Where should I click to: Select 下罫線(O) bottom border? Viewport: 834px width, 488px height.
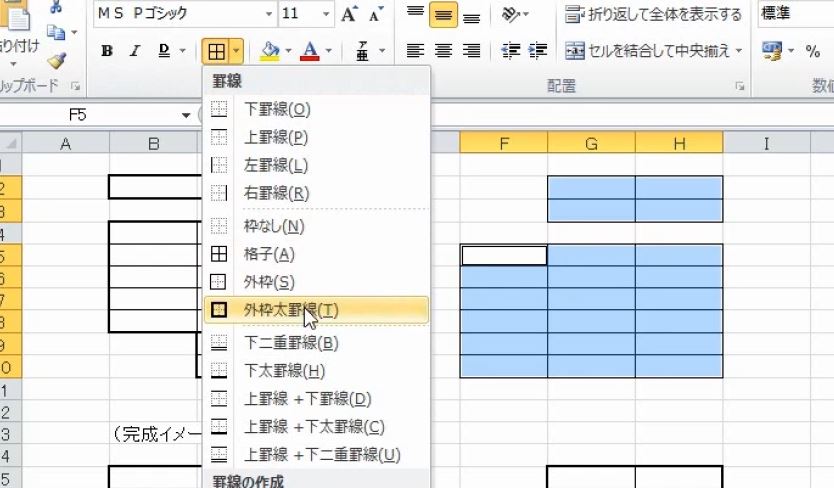tap(316, 109)
